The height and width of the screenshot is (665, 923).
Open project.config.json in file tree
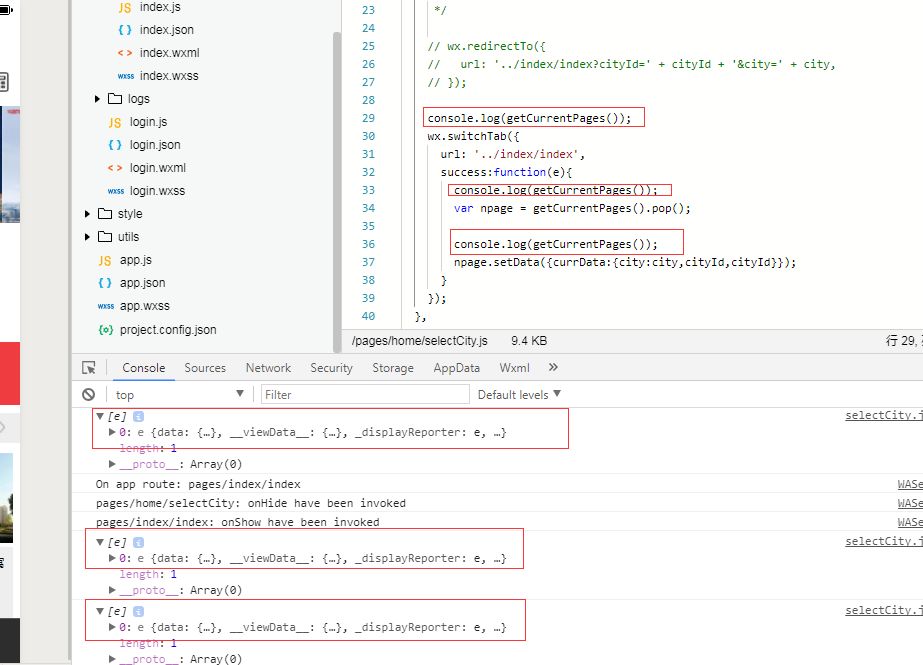168,330
